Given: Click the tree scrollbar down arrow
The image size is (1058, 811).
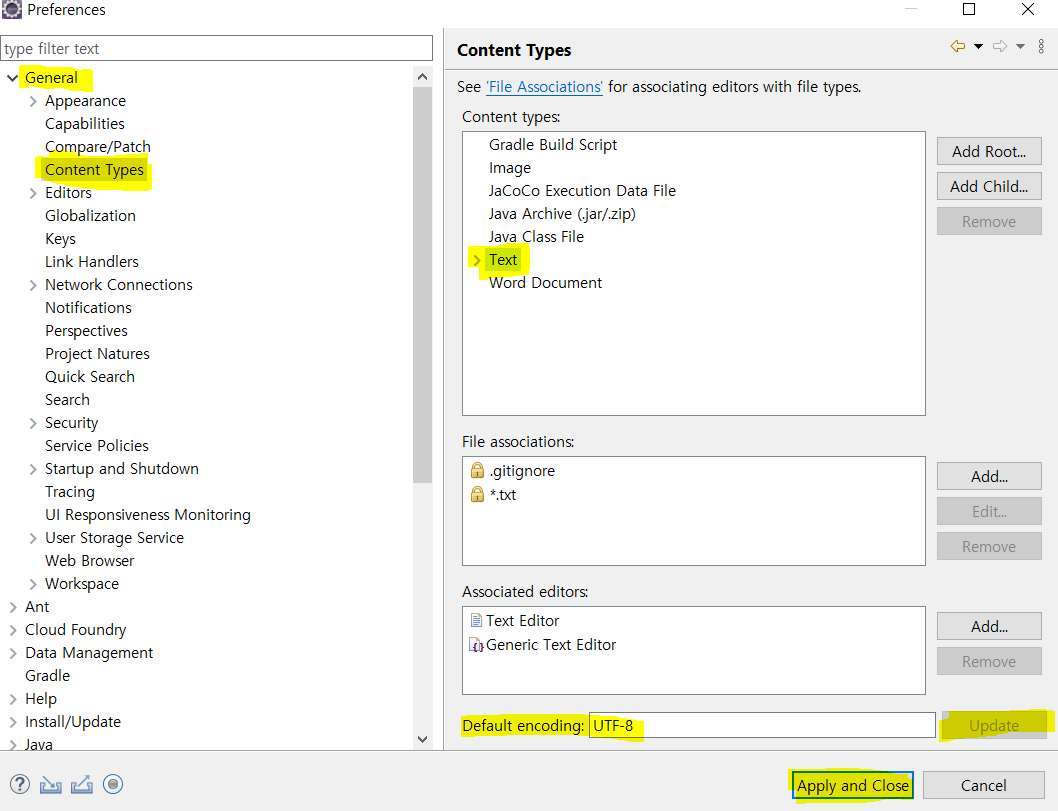Looking at the screenshot, I should (x=422, y=739).
